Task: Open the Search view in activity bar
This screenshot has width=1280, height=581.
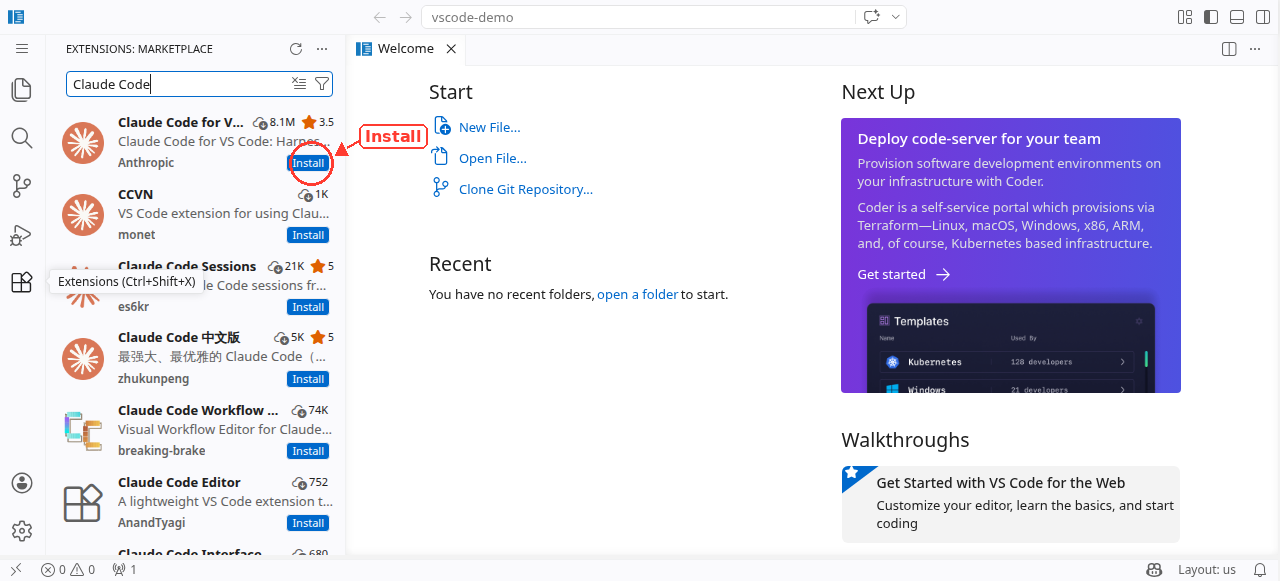Action: pos(22,138)
